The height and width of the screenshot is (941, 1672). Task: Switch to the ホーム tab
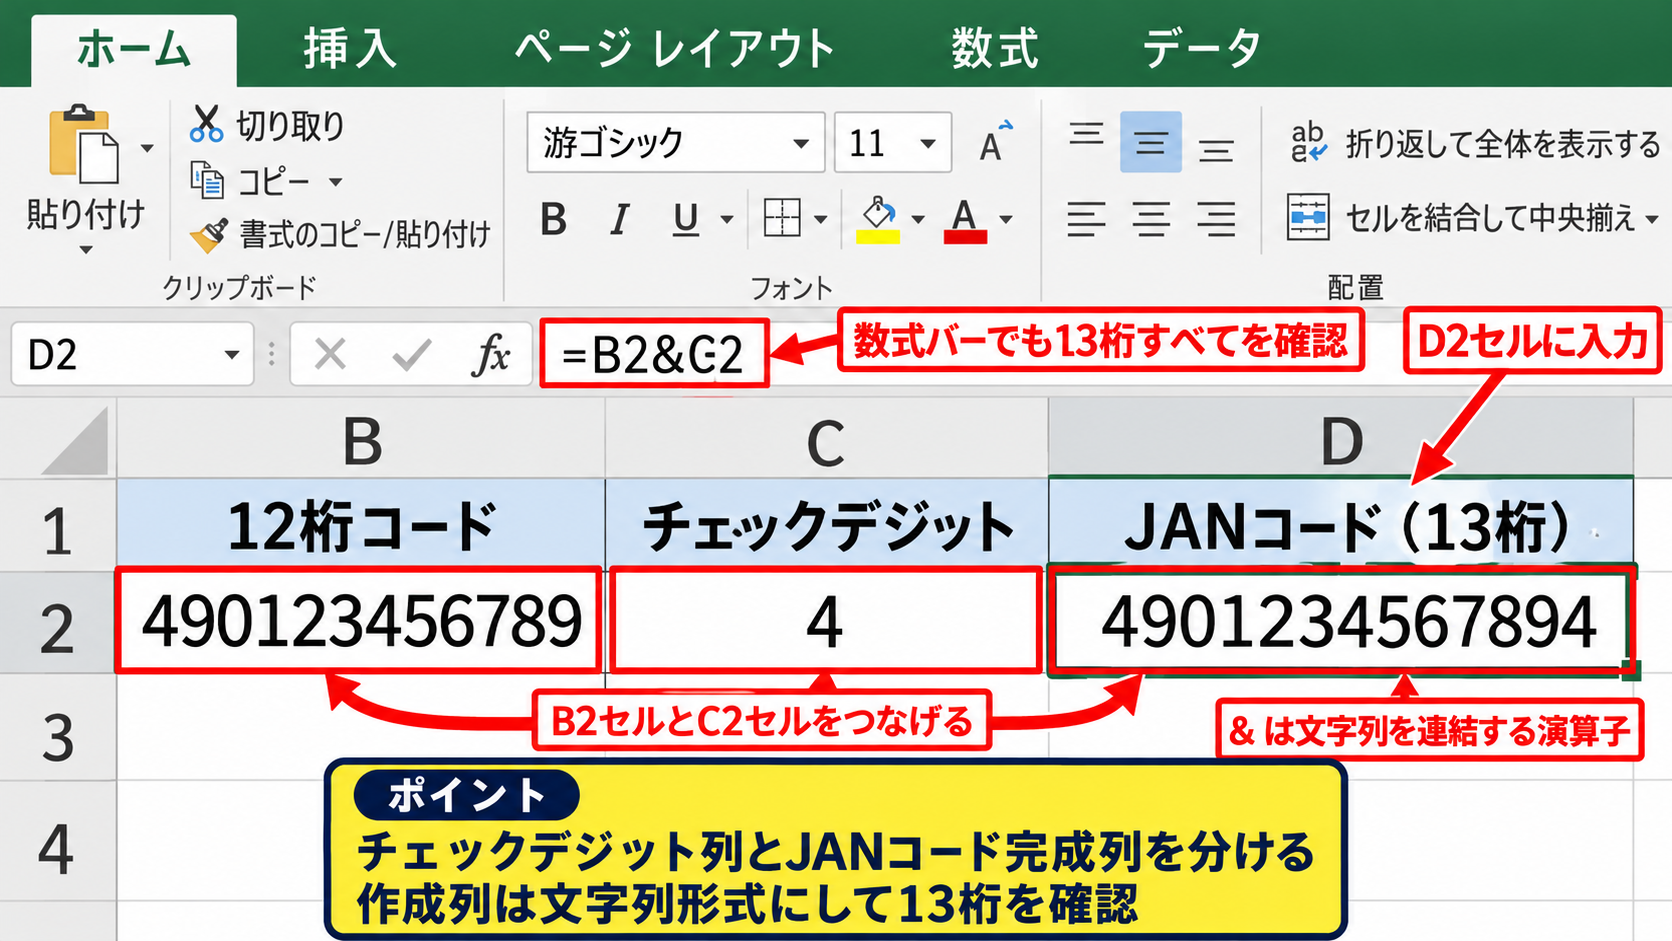[x=134, y=49]
